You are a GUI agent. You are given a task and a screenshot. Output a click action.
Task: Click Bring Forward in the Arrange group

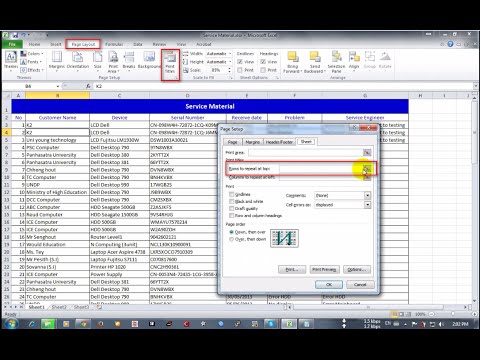coord(292,62)
